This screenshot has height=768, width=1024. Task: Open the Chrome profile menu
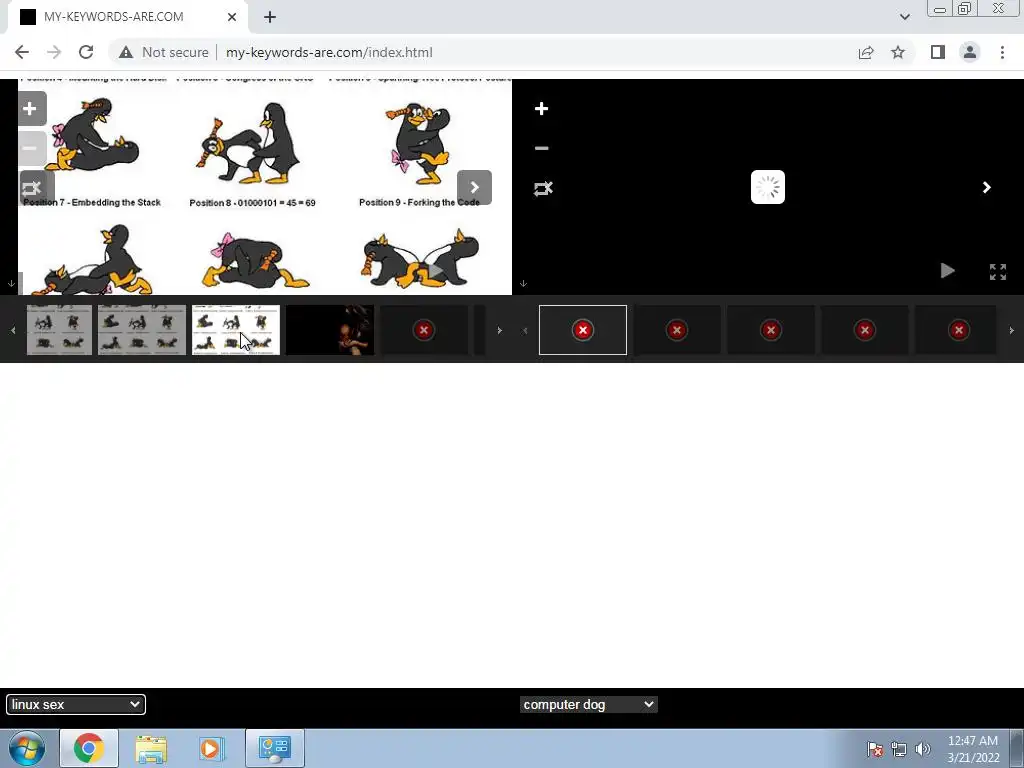[x=970, y=52]
